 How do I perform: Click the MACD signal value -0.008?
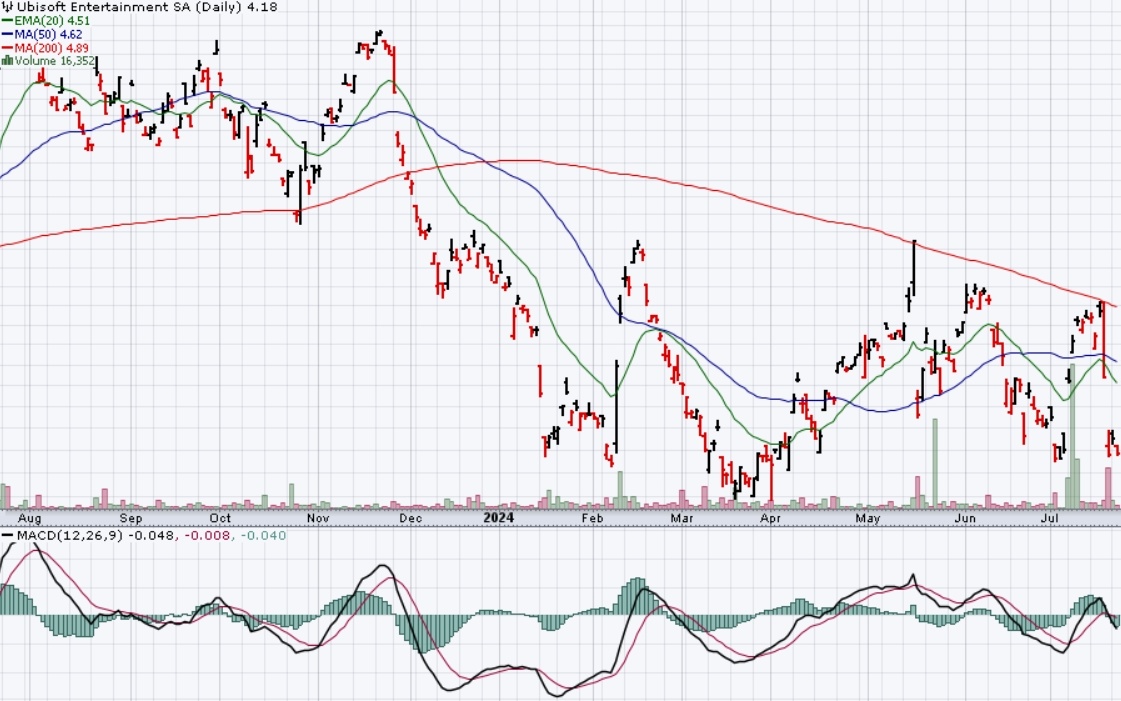(x=207, y=535)
